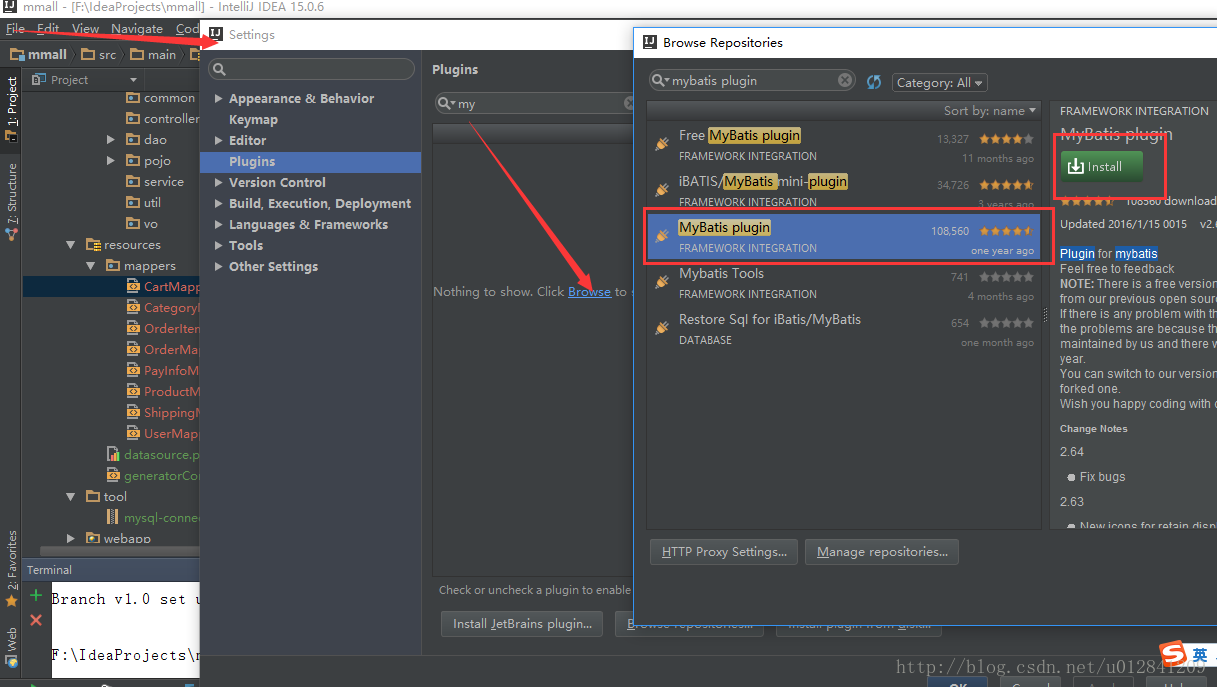The height and width of the screenshot is (687, 1217).
Task: Click the iBATIS/MyBatis mini-plugin plug icon
Action: coord(661,190)
